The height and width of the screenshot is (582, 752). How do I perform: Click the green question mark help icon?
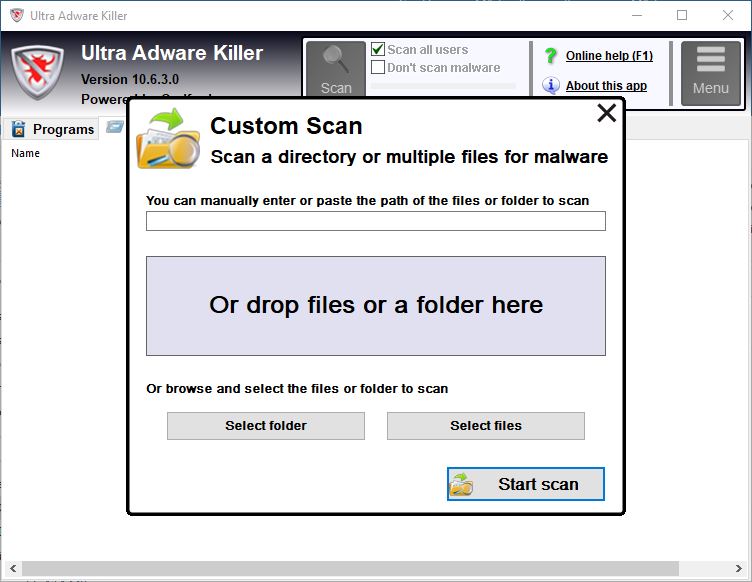[x=551, y=56]
